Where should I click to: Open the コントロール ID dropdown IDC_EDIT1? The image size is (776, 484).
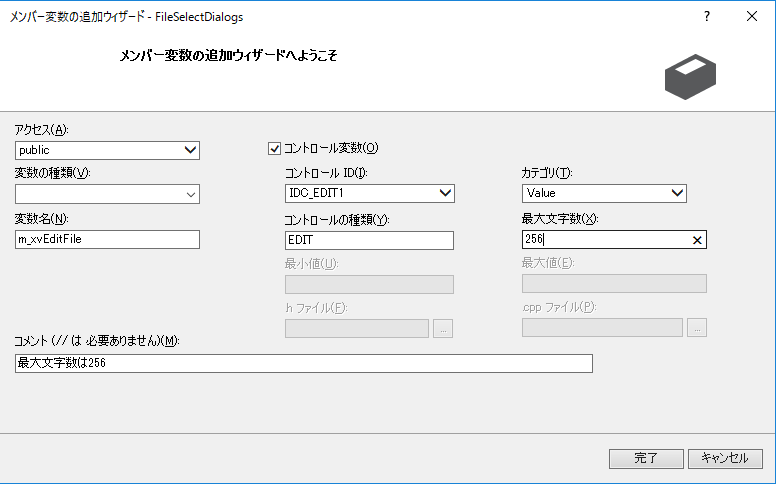370,193
